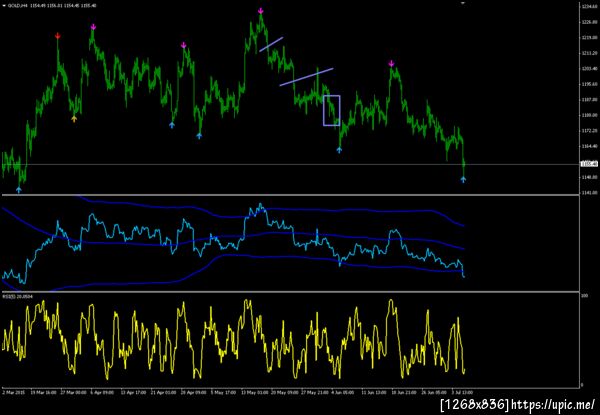The height and width of the screenshot is (415, 600).
Task: Select the orange up arrow signal
Action: tap(74, 119)
